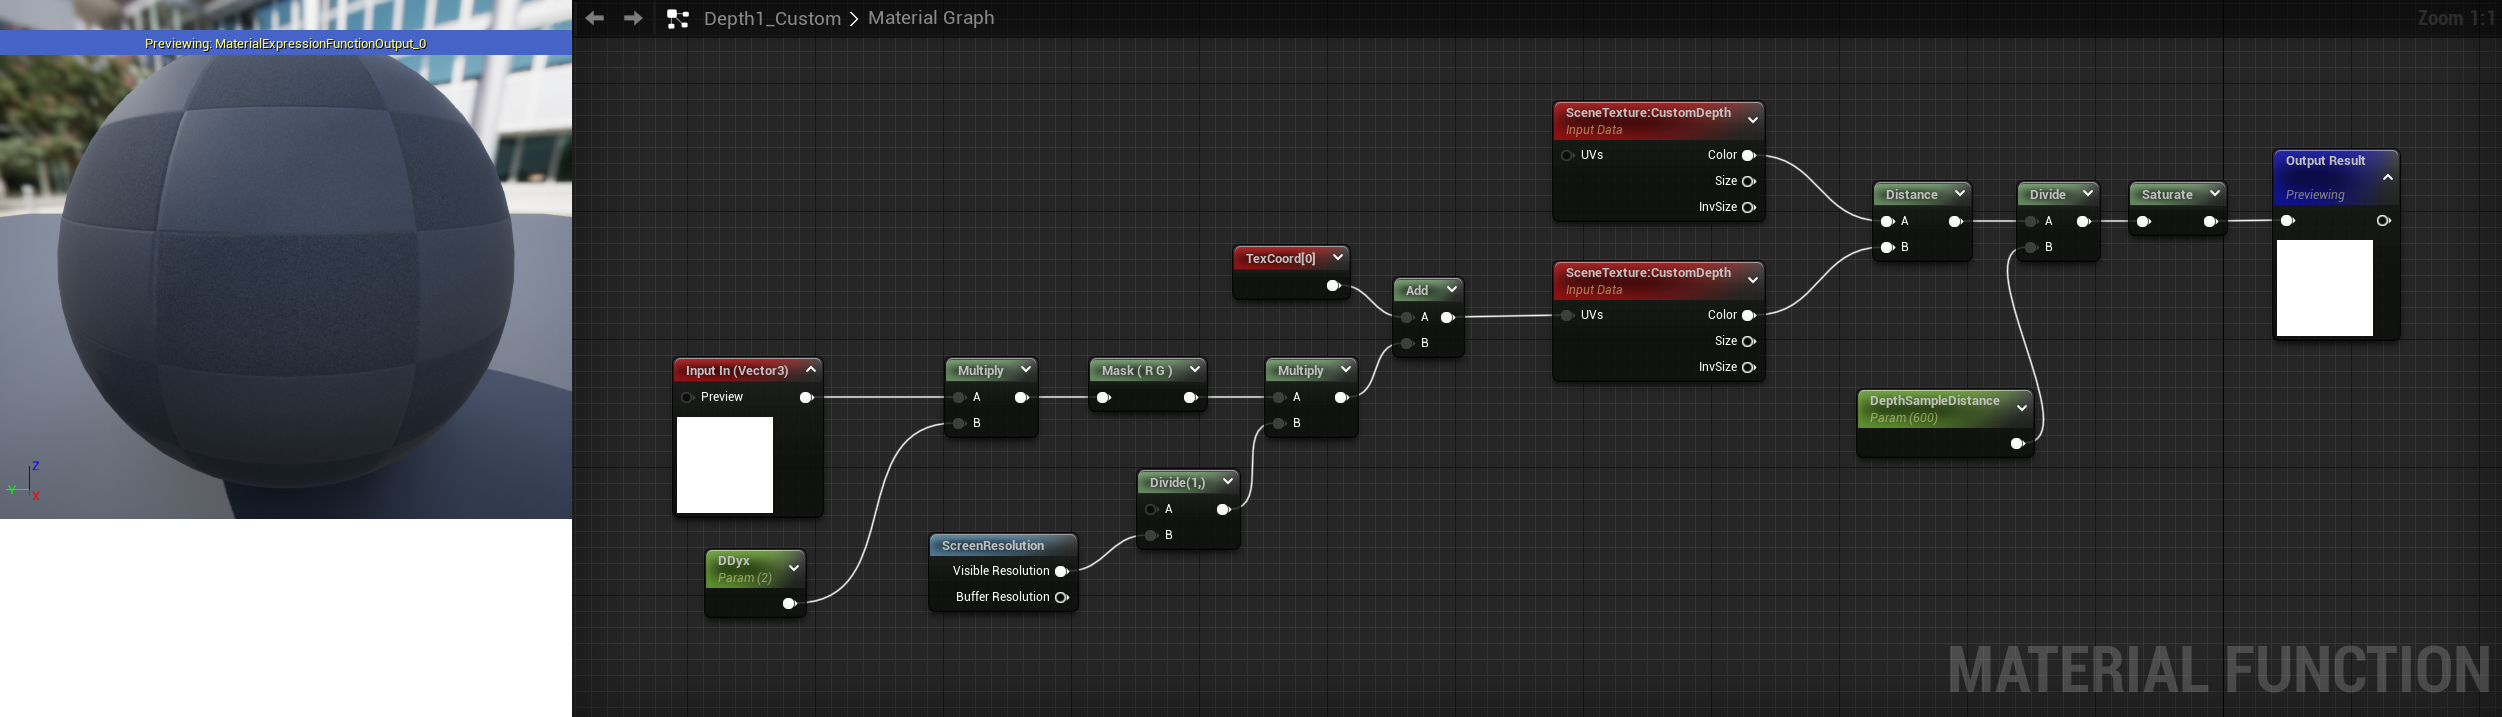Click the forward navigation arrow
This screenshot has height=717, width=2502.
pyautogui.click(x=633, y=18)
